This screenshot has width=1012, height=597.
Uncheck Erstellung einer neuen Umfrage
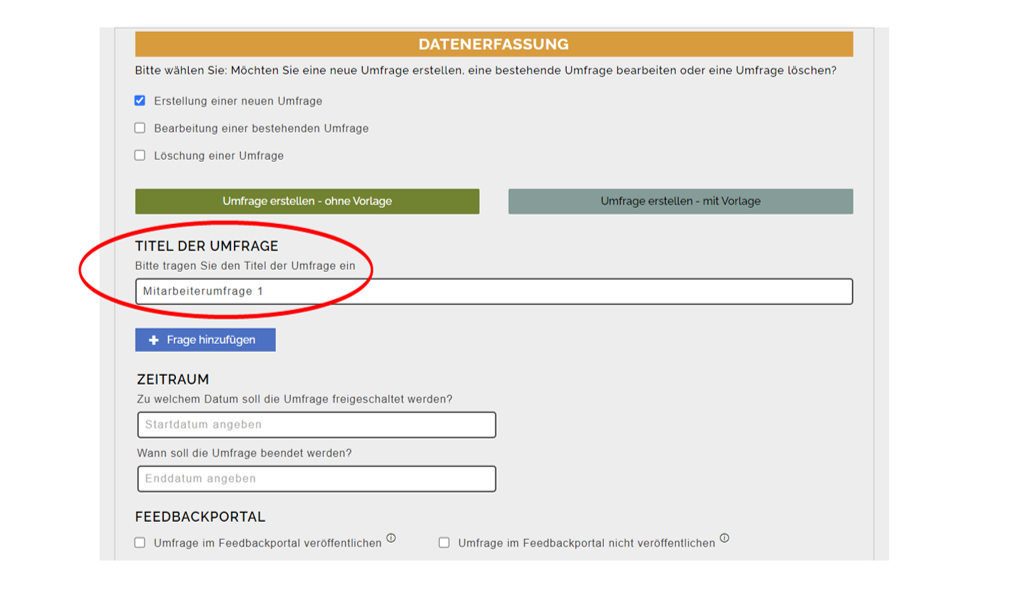click(x=139, y=100)
